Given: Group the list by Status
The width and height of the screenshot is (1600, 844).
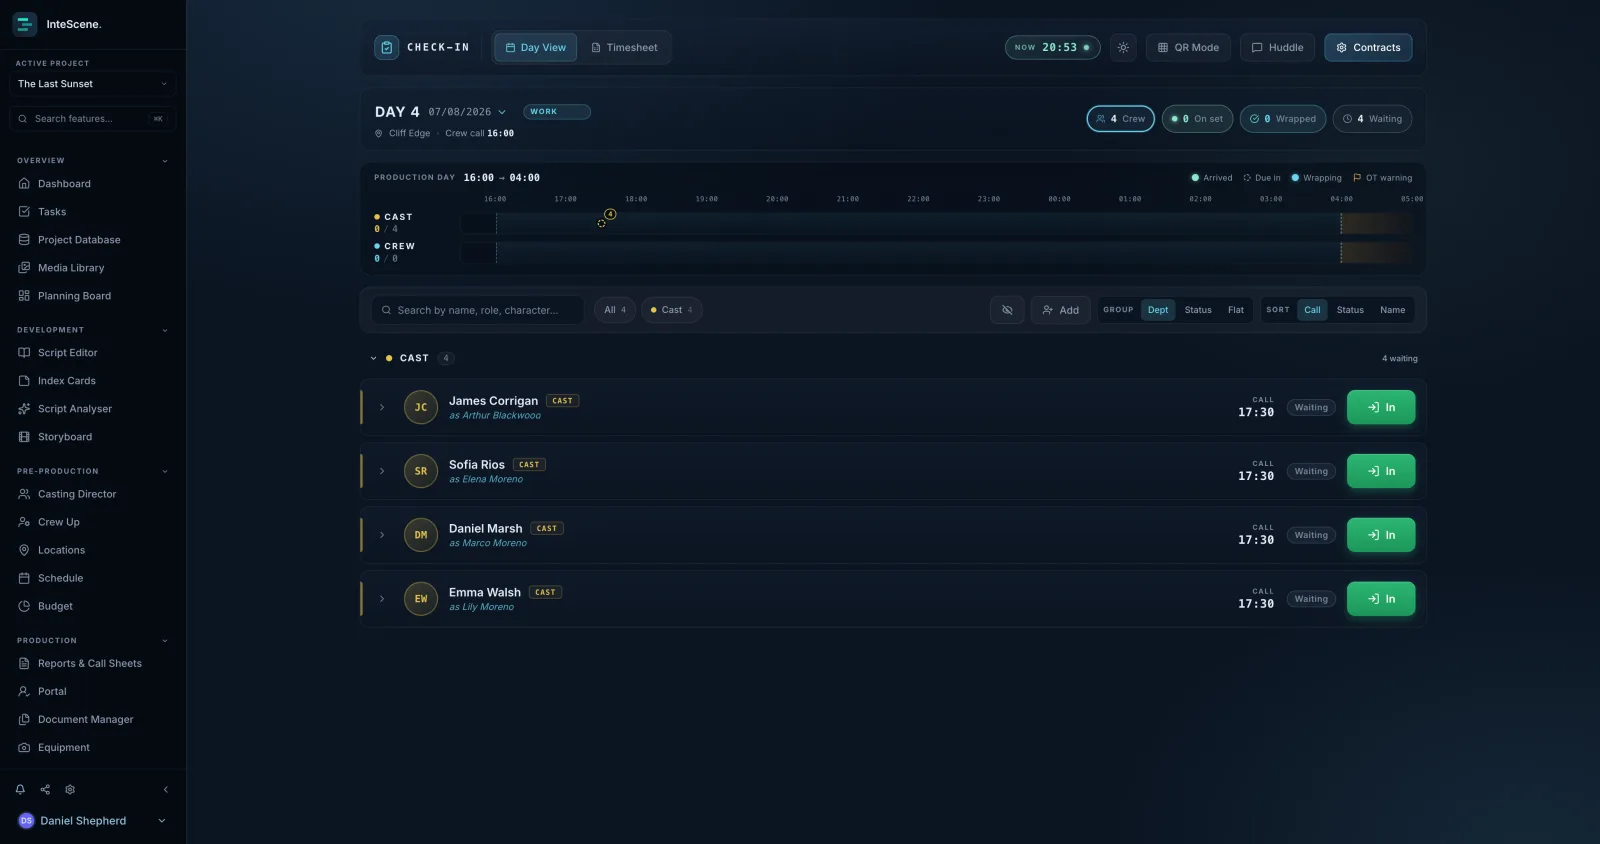Looking at the screenshot, I should tap(1198, 310).
